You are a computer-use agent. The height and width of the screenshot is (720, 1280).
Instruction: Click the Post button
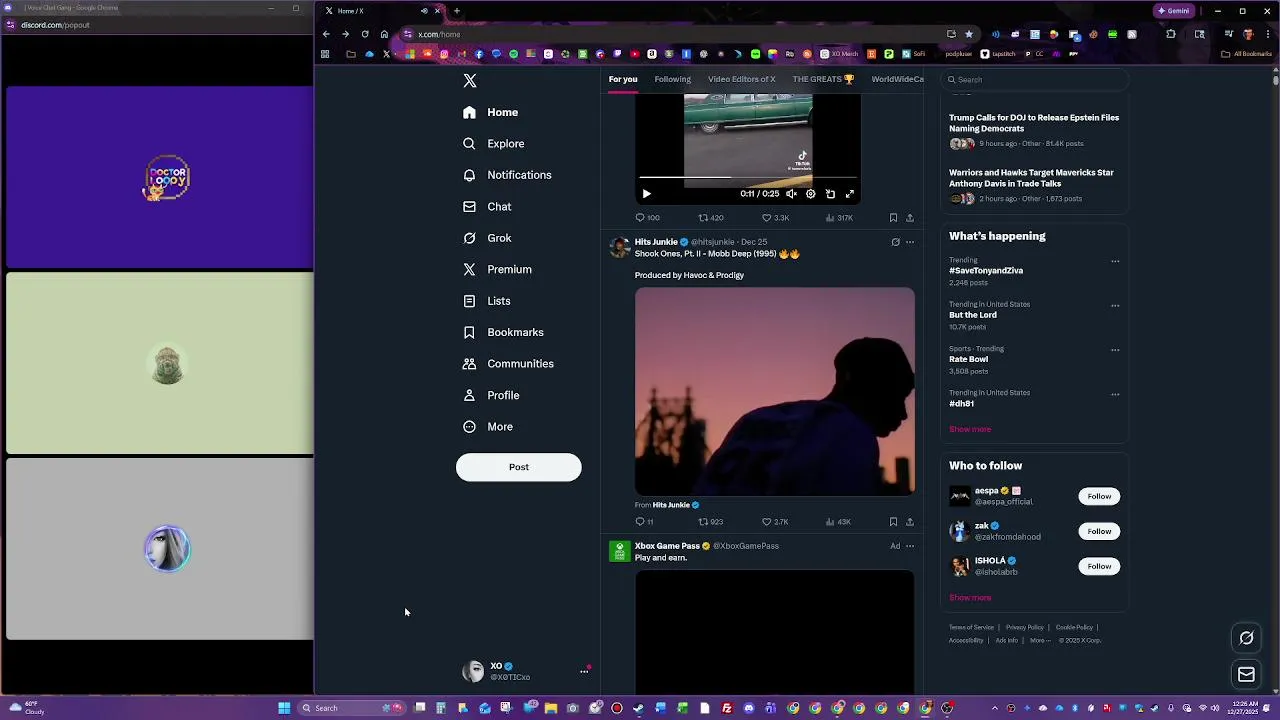click(518, 467)
